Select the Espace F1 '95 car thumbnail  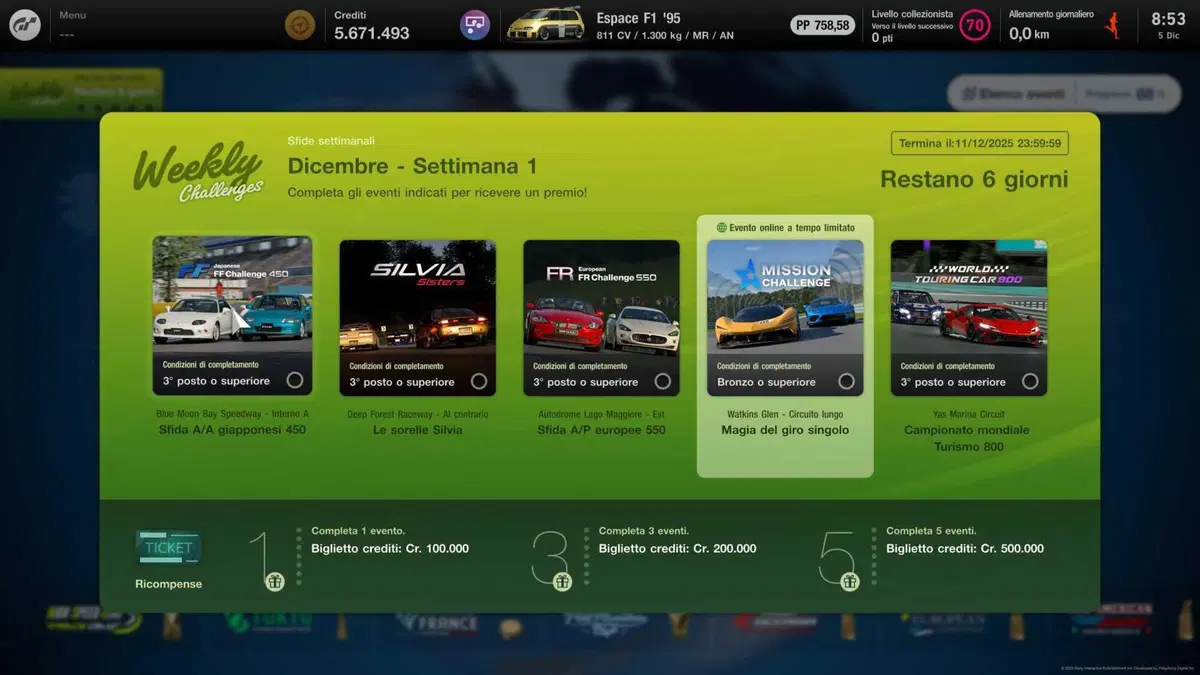[545, 25]
